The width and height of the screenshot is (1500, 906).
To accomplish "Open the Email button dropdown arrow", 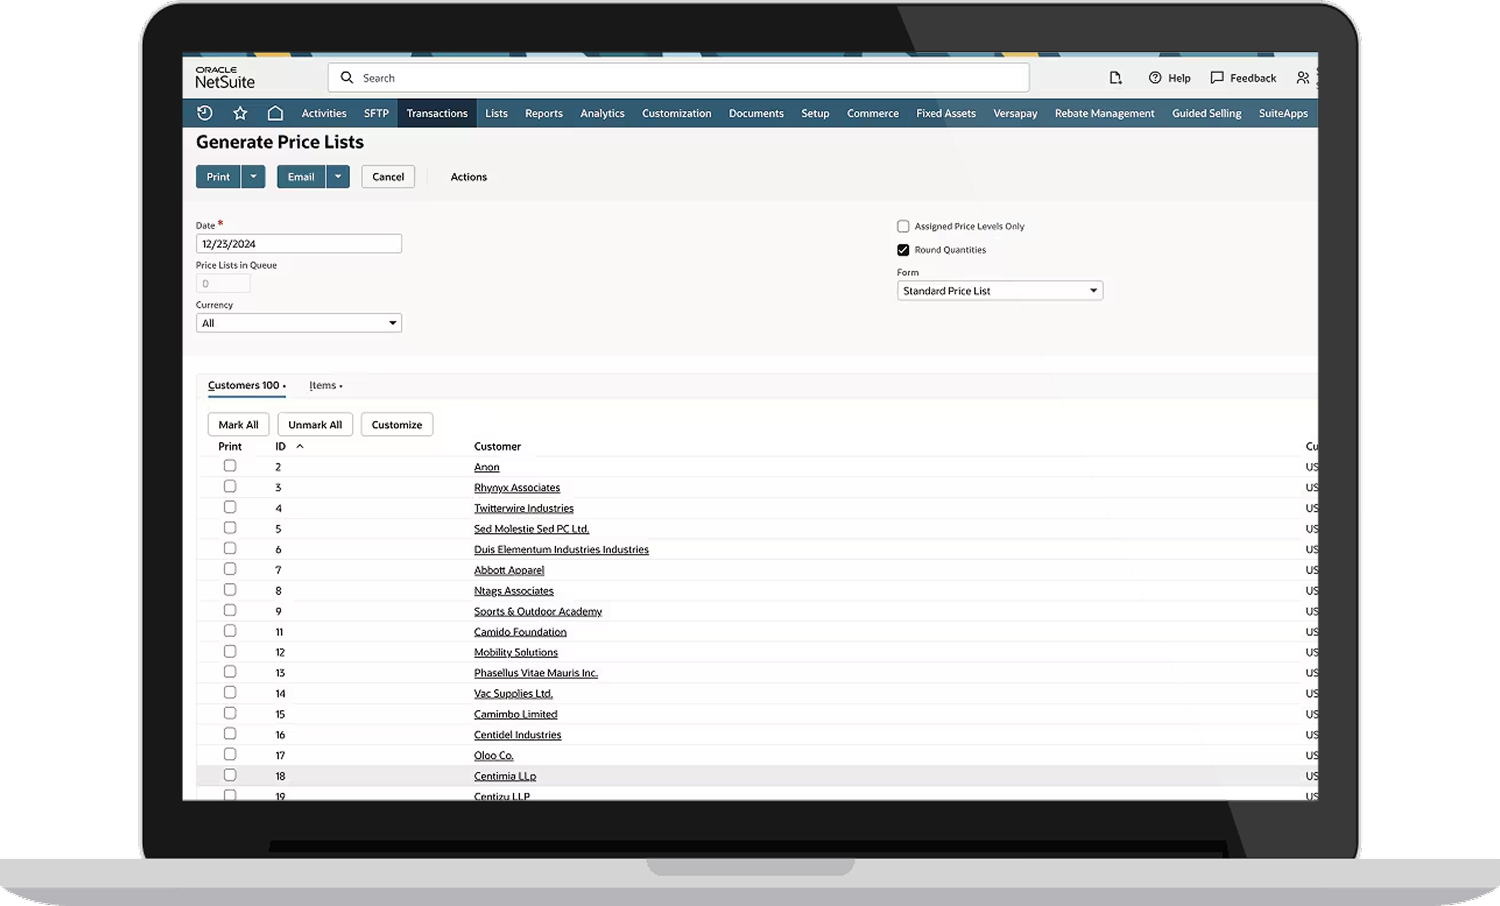I will [x=338, y=177].
